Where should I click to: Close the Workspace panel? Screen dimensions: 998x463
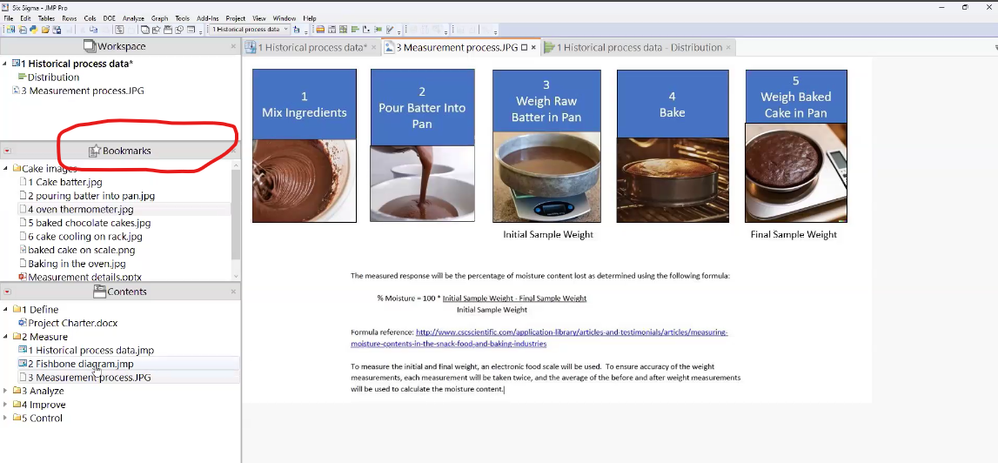click(233, 46)
